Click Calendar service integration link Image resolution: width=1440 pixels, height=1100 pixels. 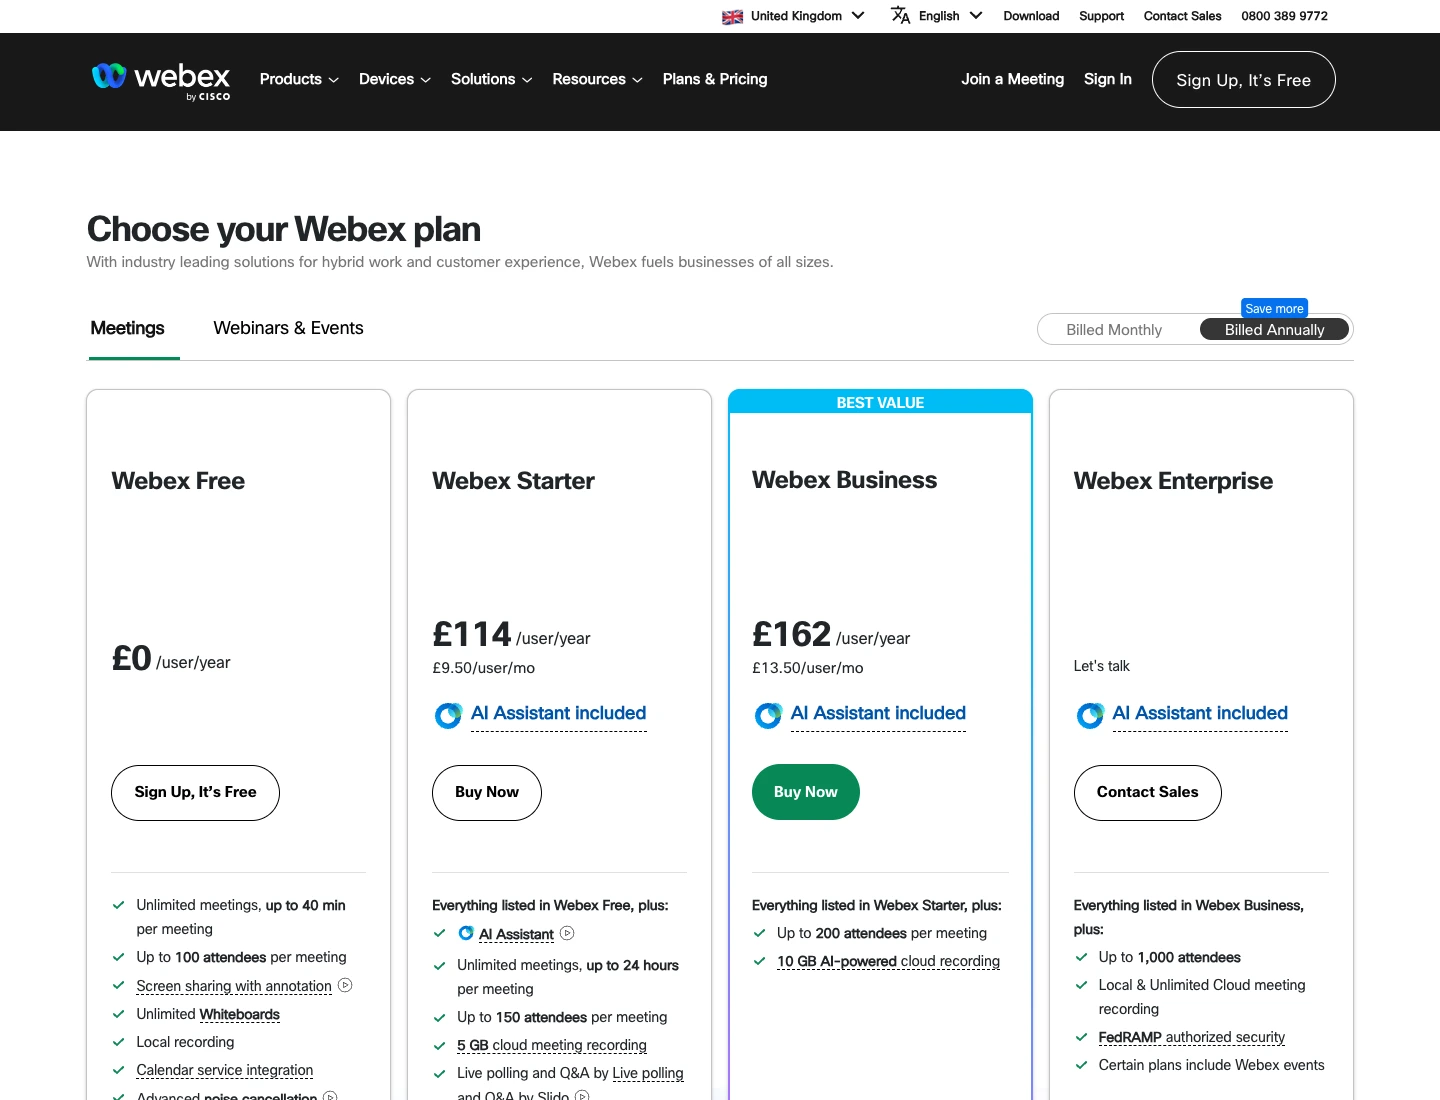click(225, 1070)
